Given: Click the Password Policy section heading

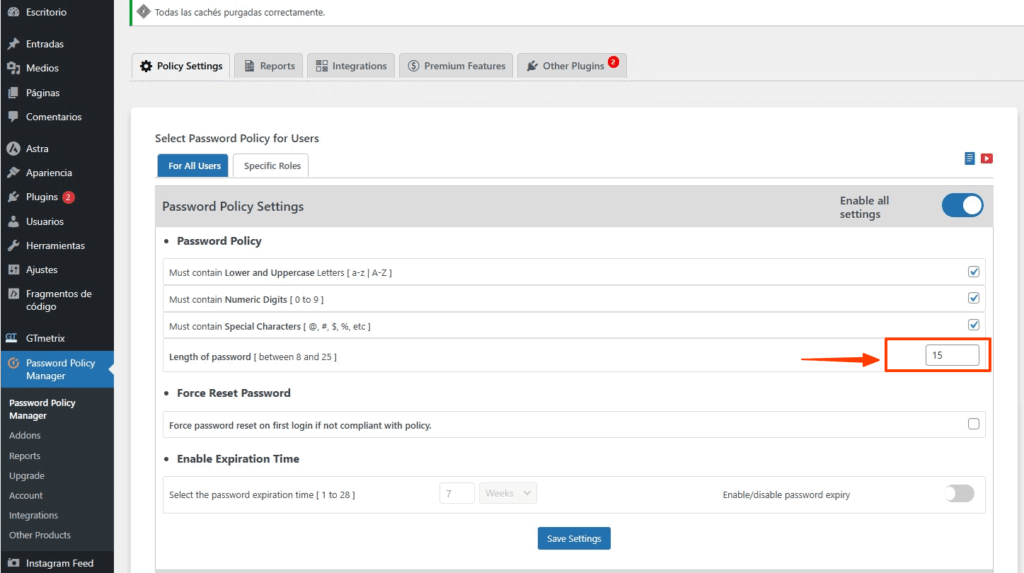Looking at the screenshot, I should coord(219,241).
